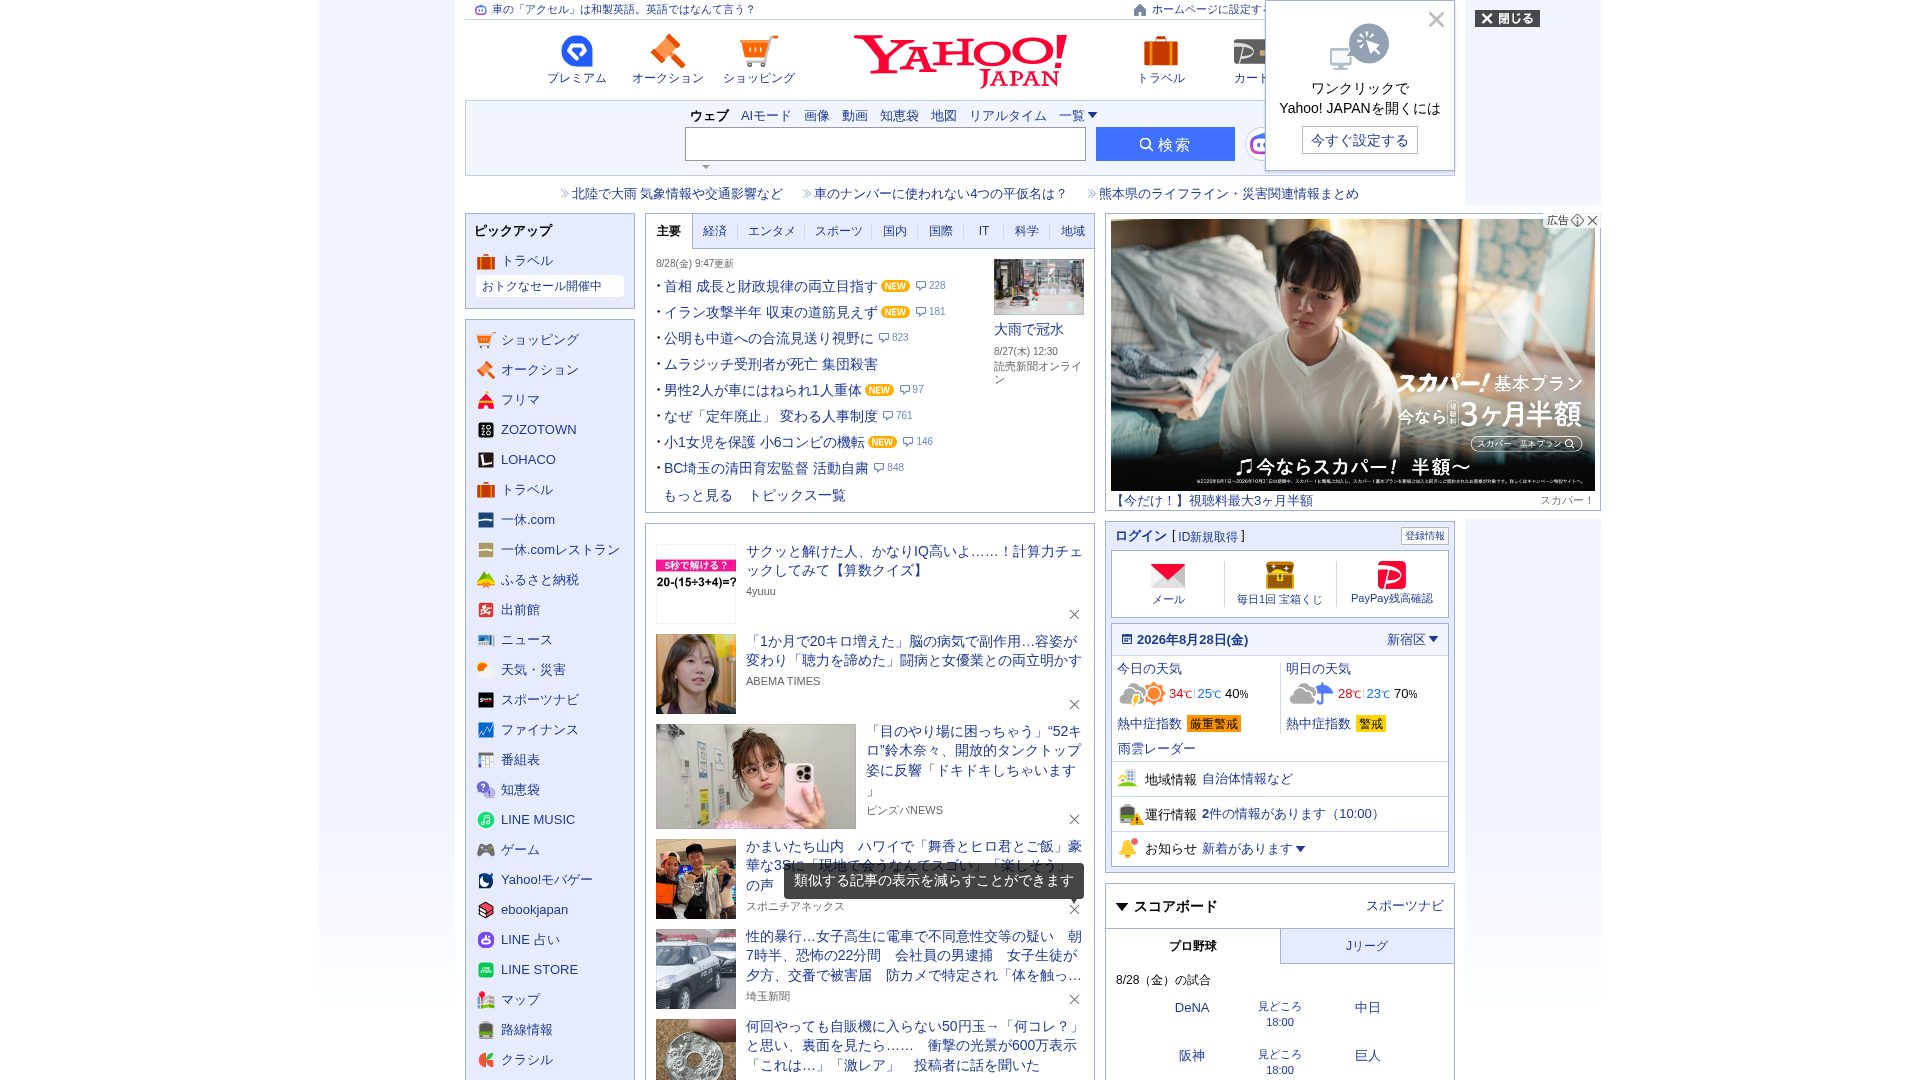
Task: Open ファイナンス in the sidebar
Action: point(539,730)
